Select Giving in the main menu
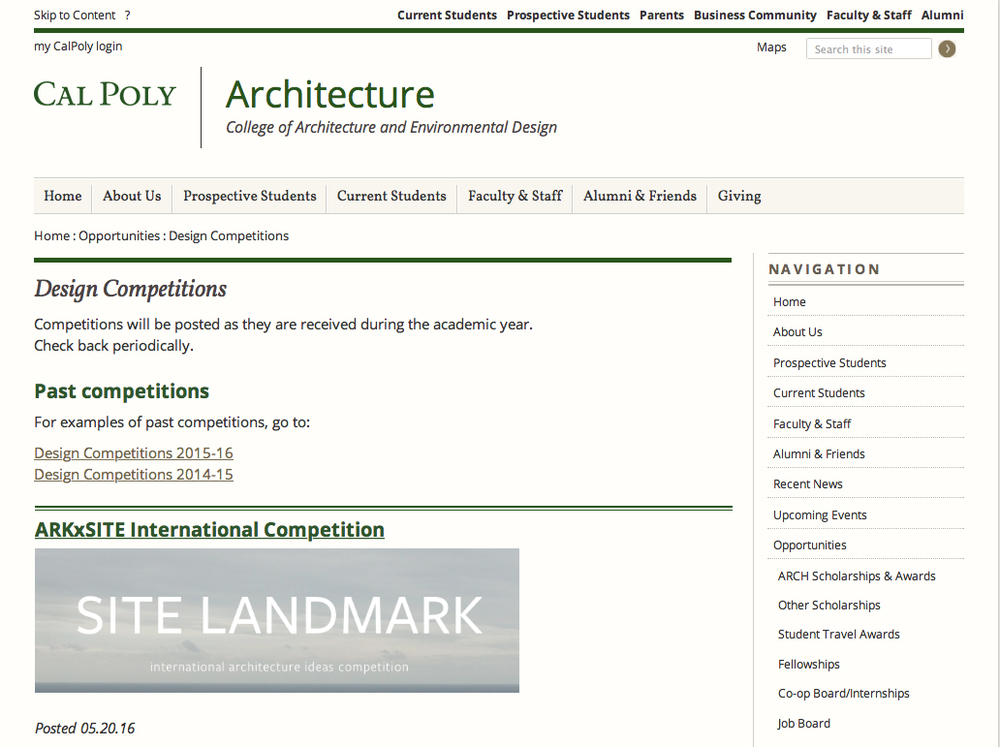 [x=739, y=196]
